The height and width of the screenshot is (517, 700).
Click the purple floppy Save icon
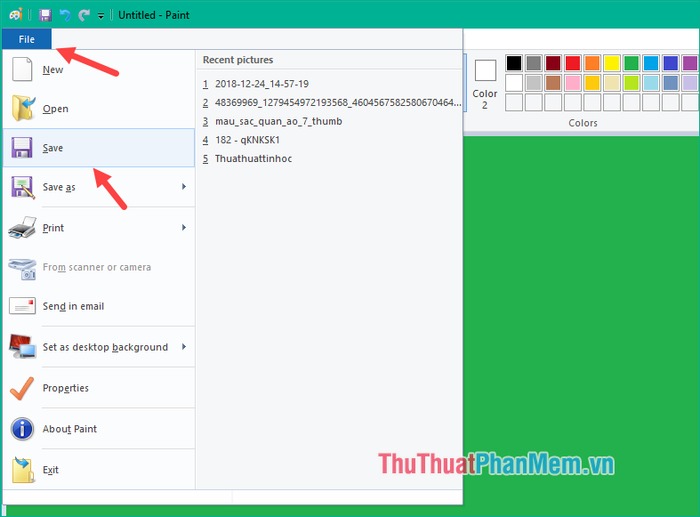21,148
